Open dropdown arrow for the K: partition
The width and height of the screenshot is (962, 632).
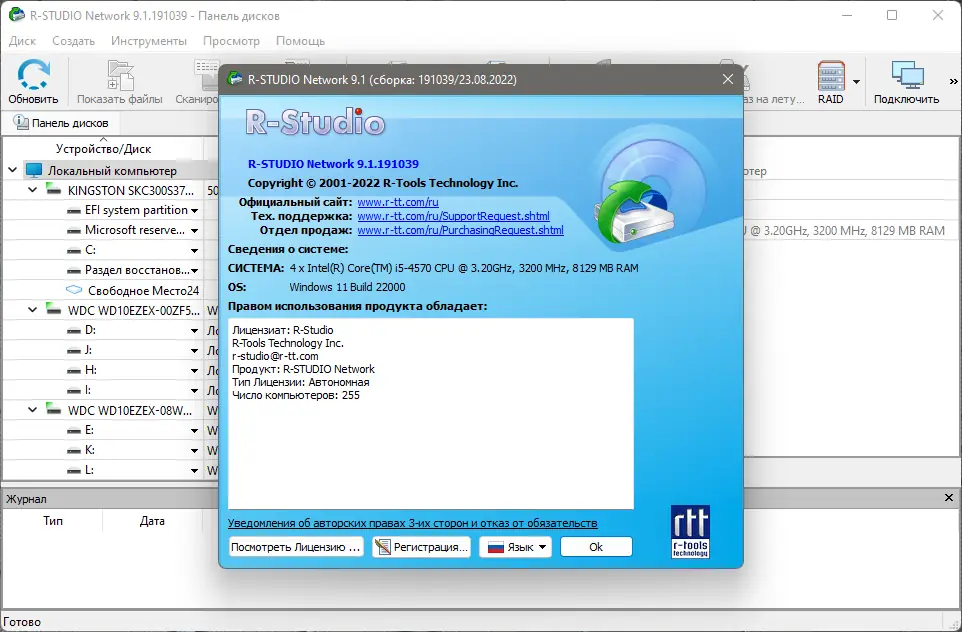click(194, 450)
